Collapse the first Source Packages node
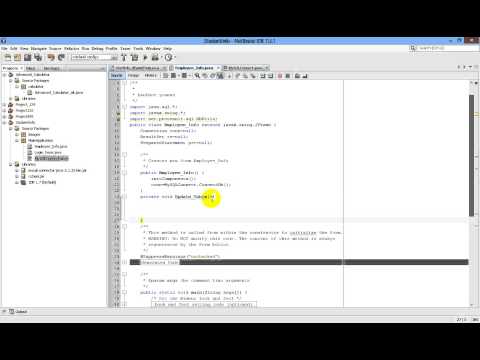The height and width of the screenshot is (360, 480). click(x=11, y=81)
